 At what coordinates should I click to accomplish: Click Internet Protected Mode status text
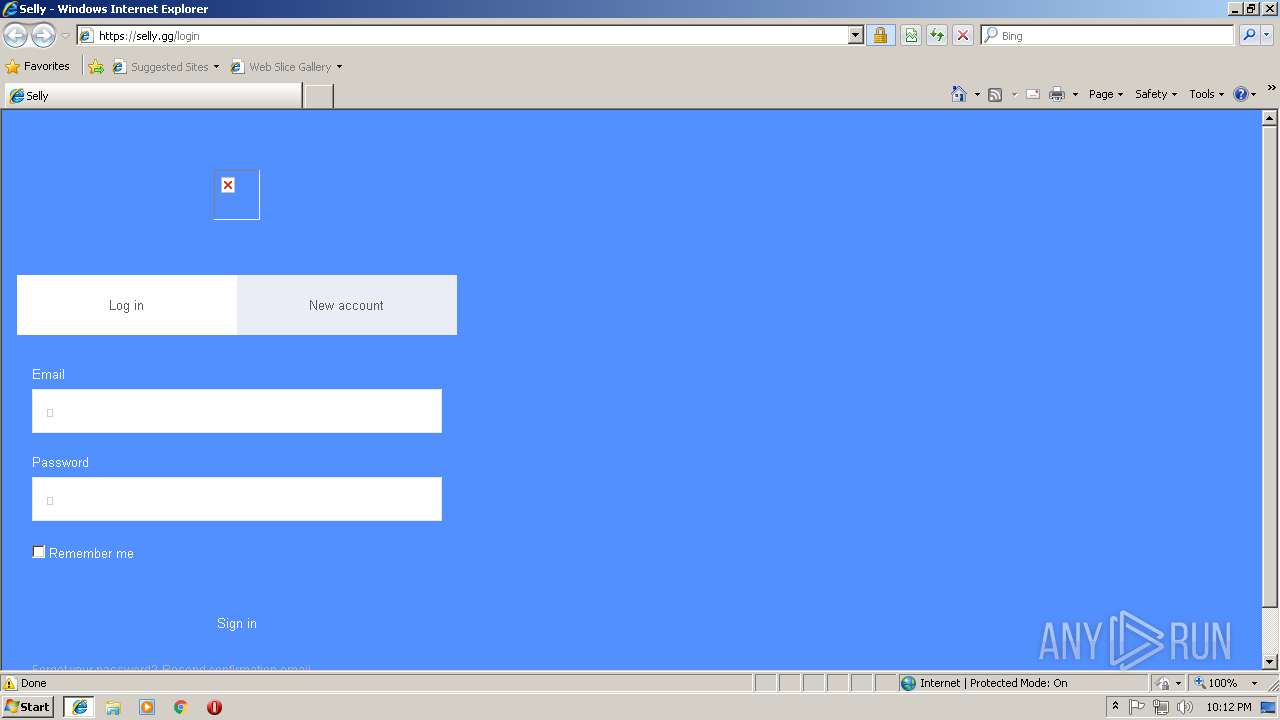[993, 683]
